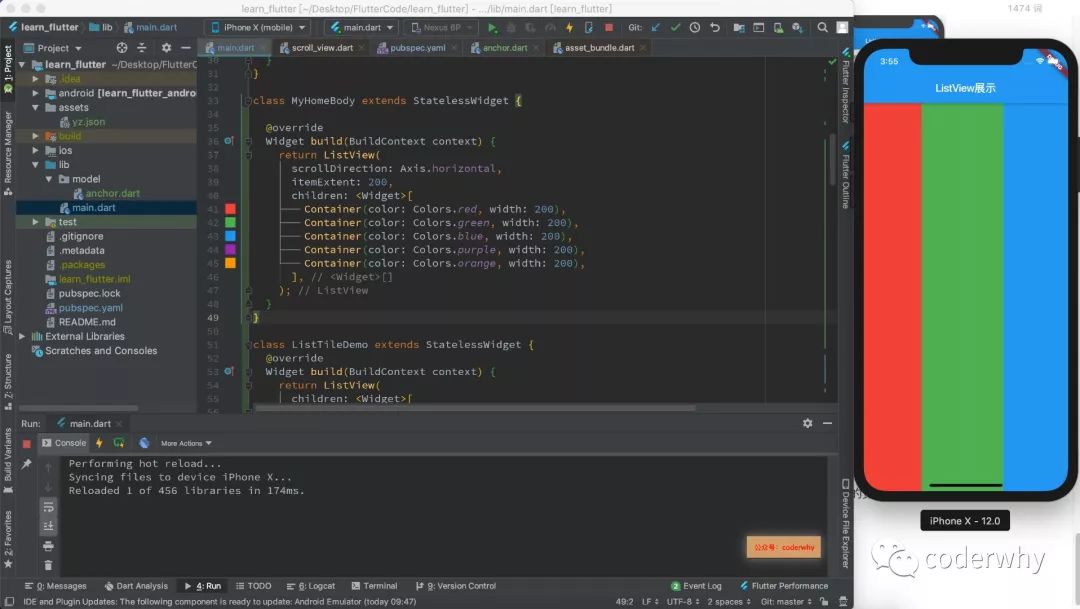Open the Nexus 6P device dropdown
Image resolution: width=1080 pixels, height=609 pixels.
coord(442,28)
